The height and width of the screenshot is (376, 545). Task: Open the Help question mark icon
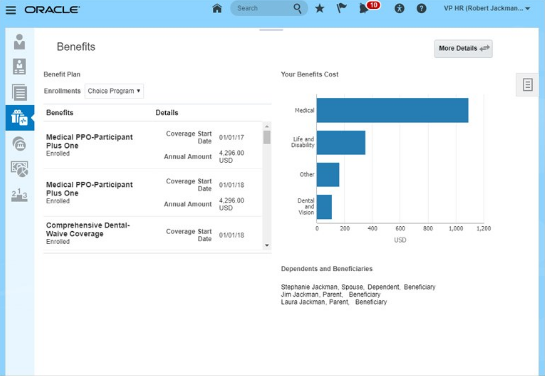pos(421,8)
